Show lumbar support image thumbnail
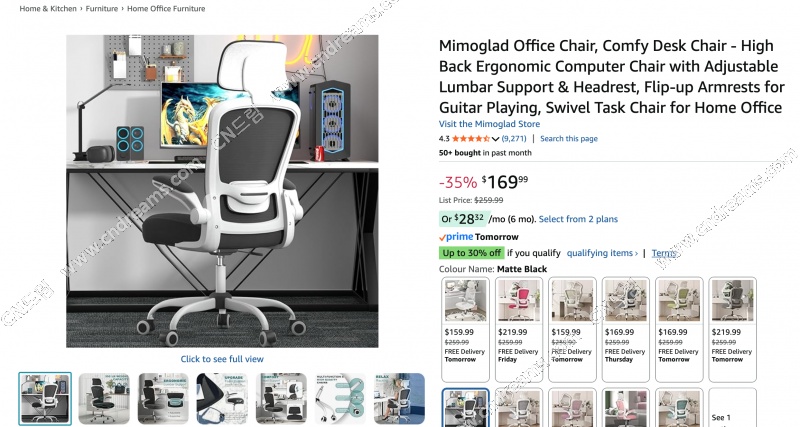This screenshot has height=427, width=800. click(163, 398)
